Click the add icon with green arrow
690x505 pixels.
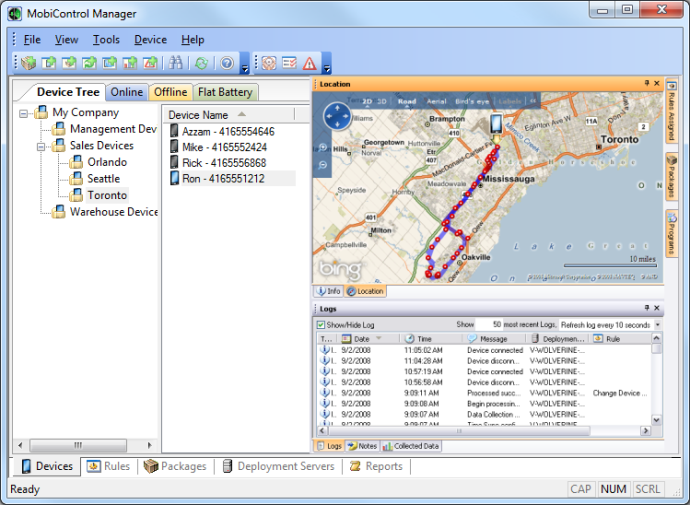(x=89, y=63)
